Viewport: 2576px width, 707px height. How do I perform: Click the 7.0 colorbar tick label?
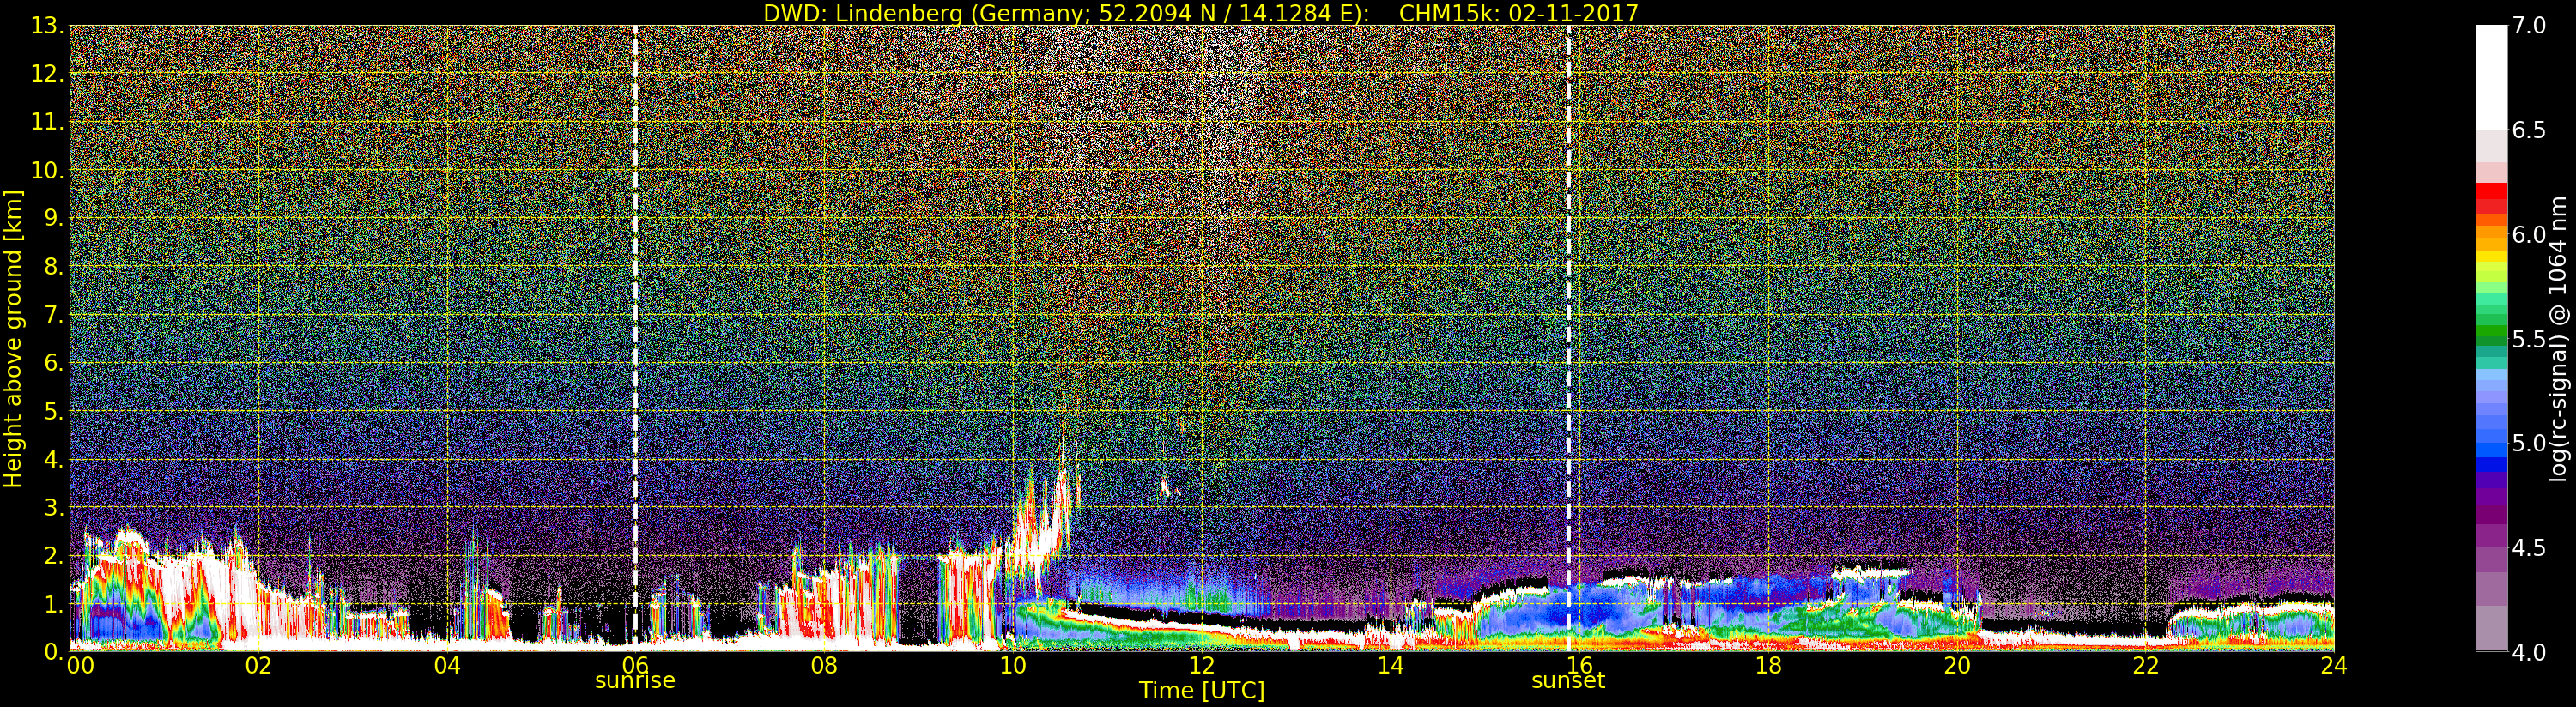pos(2529,26)
